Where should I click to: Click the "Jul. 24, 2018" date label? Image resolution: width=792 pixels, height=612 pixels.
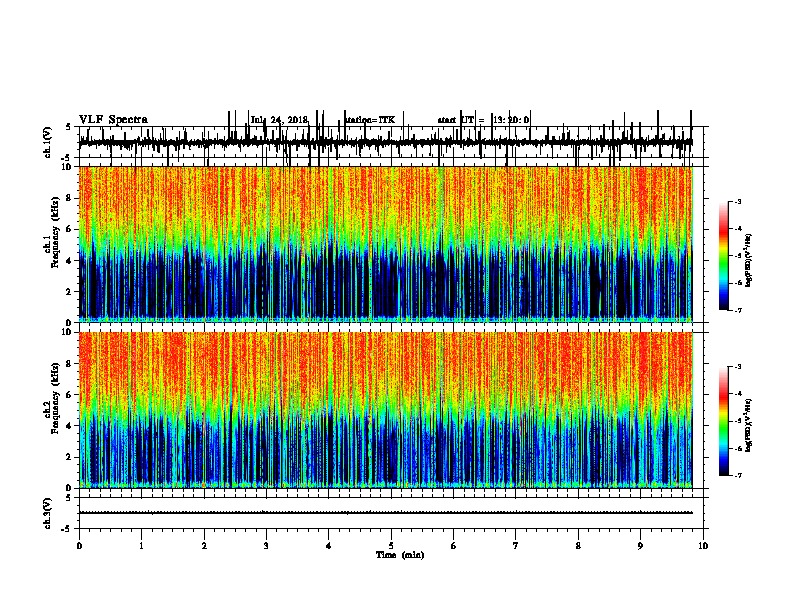click(x=279, y=120)
